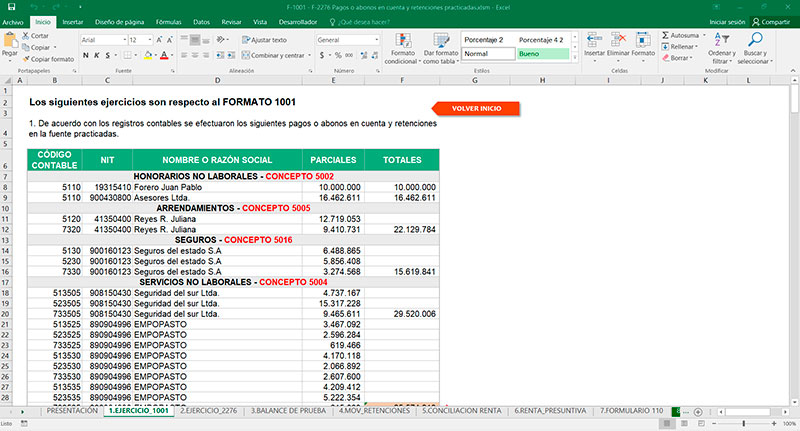Decrease indent in cell

(x=220, y=55)
